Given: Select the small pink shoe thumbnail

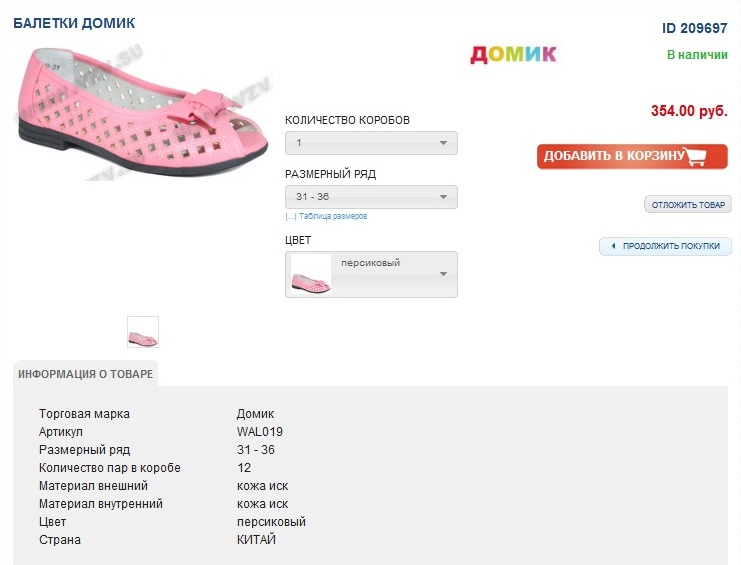Looking at the screenshot, I should point(143,332).
